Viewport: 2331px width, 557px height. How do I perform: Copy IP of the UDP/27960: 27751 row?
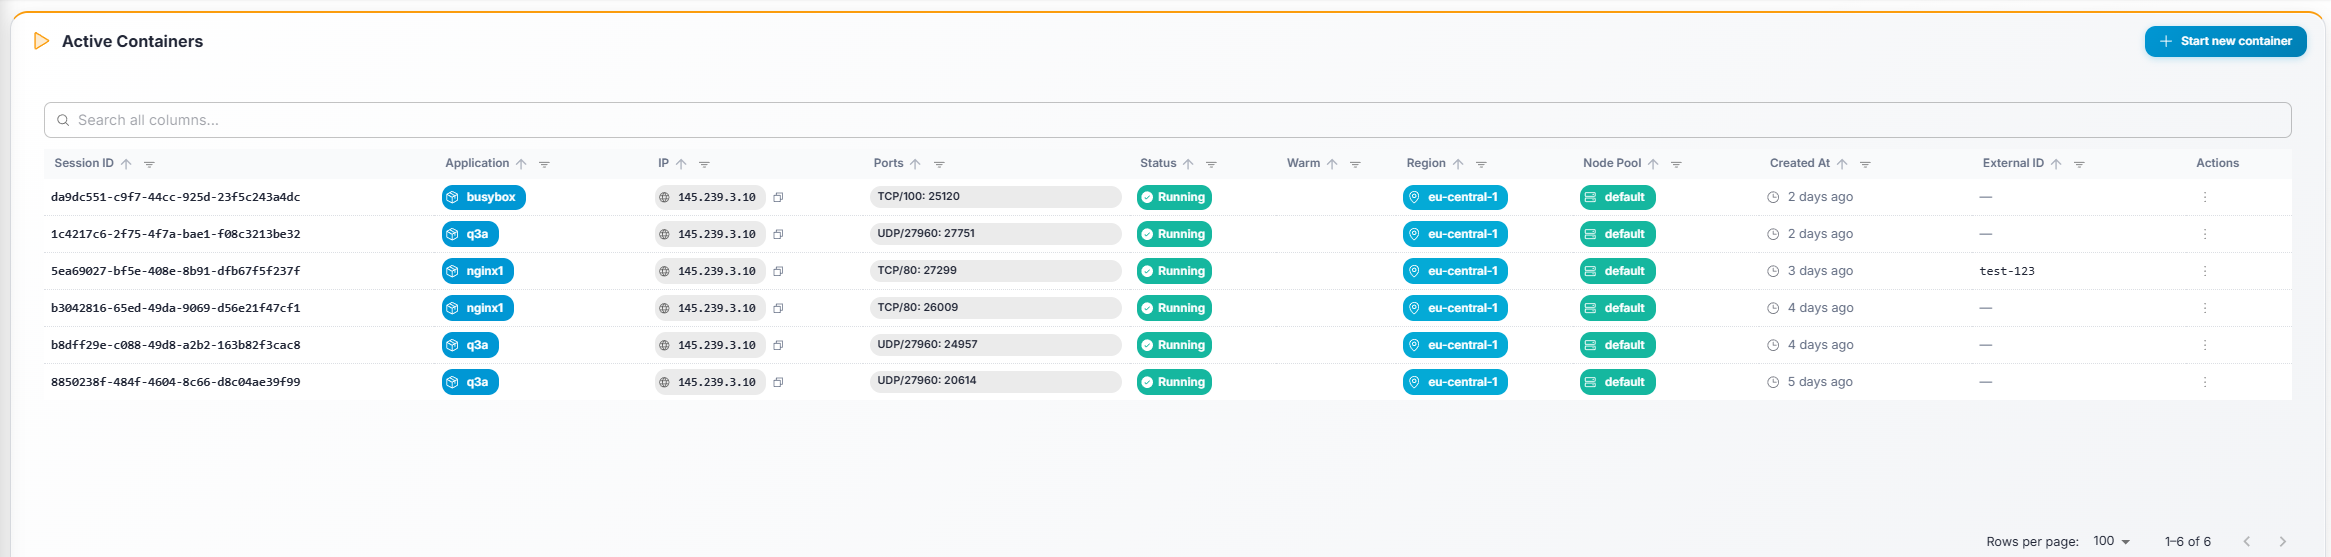pyautogui.click(x=778, y=234)
